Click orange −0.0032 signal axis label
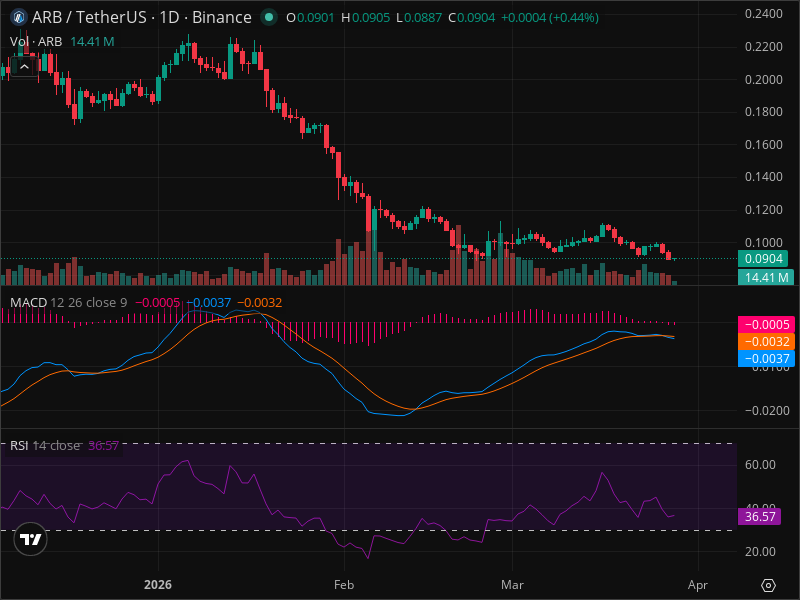Viewport: 800px width, 600px height. (766, 341)
